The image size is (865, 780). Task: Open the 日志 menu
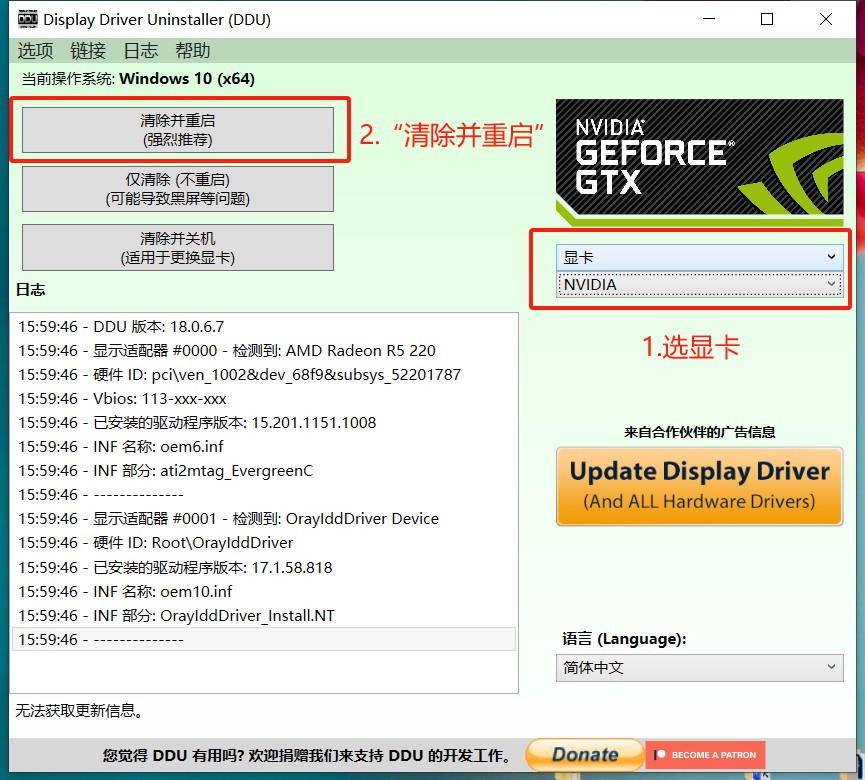[x=140, y=51]
